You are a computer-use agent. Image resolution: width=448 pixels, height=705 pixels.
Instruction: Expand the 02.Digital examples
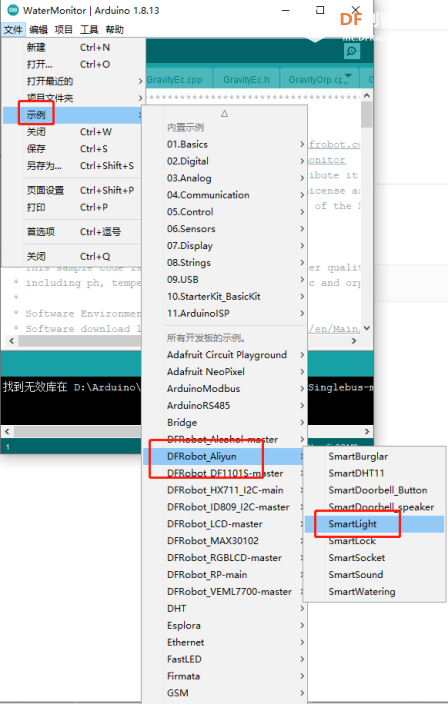(x=225, y=161)
